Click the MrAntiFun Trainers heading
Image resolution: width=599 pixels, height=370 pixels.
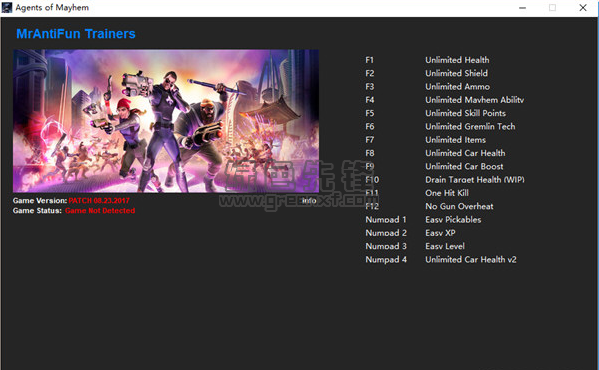click(76, 34)
